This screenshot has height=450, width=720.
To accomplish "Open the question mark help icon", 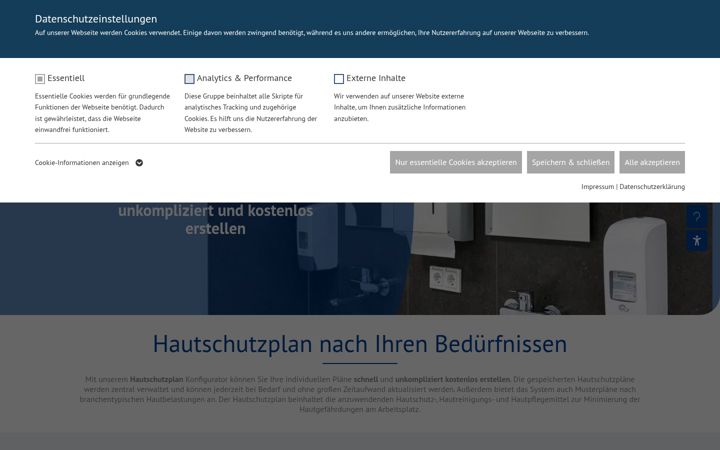I will coord(697,217).
